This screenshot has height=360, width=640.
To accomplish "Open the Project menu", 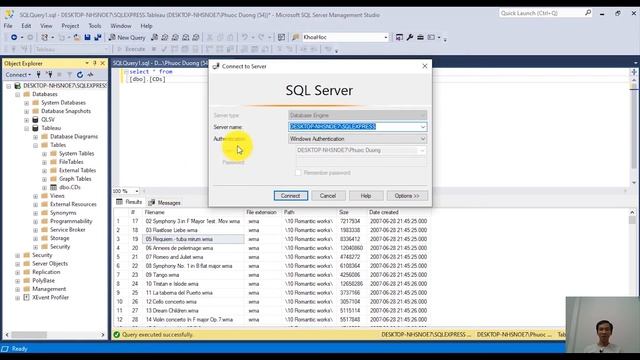I will [x=70, y=26].
